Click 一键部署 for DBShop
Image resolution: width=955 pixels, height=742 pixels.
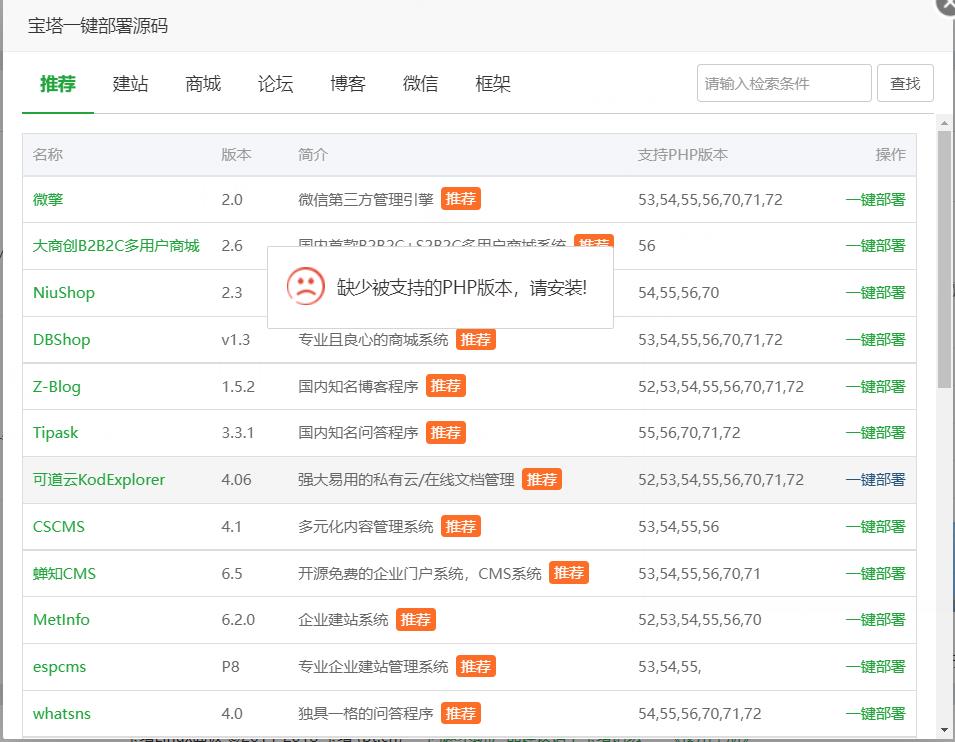coord(875,339)
